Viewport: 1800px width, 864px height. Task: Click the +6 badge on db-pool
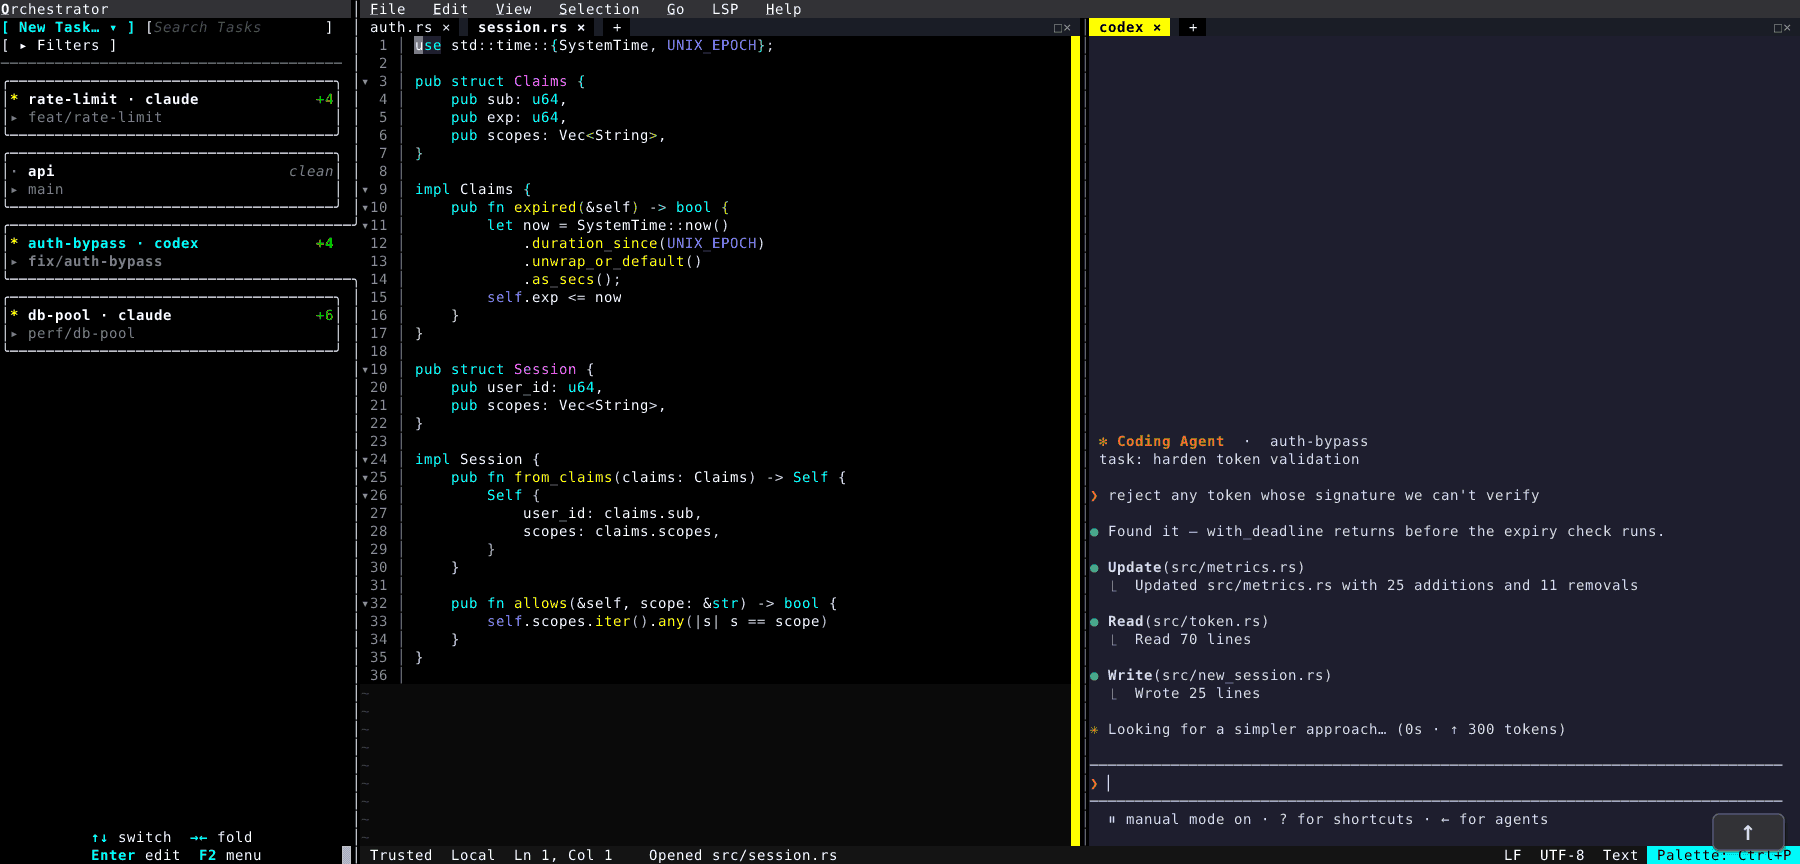click(x=324, y=315)
